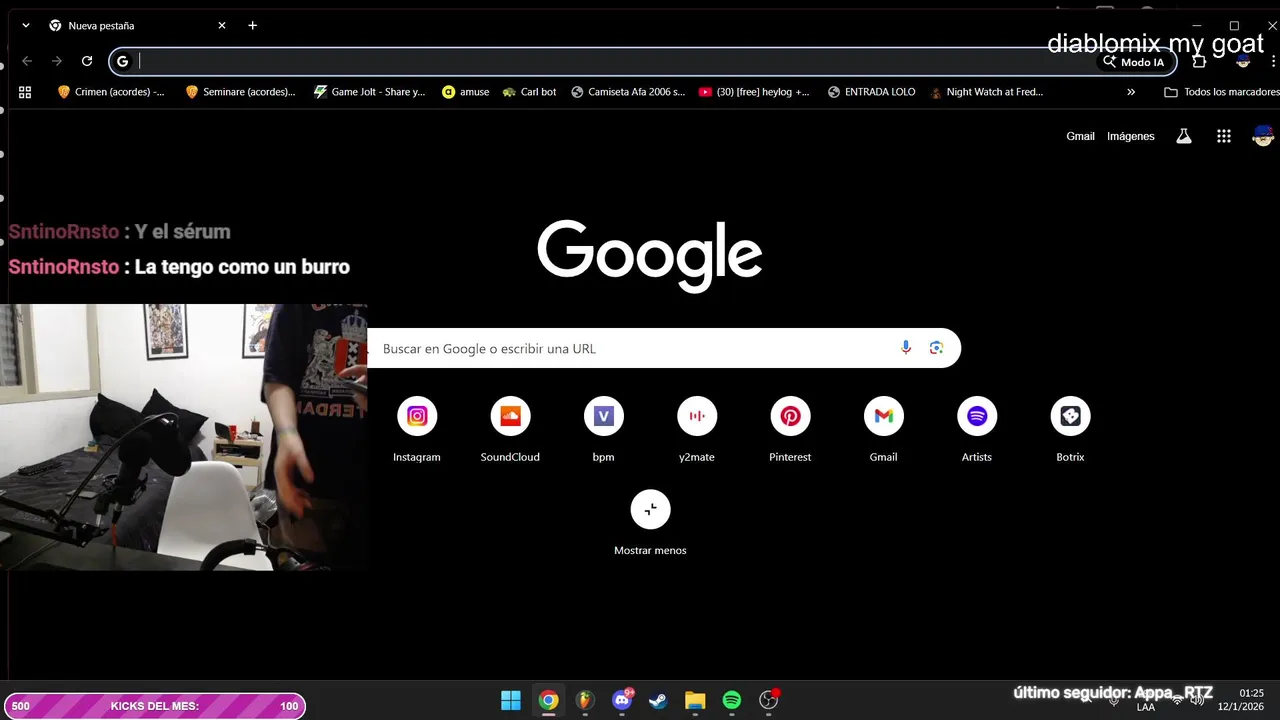Open the Windows Start menu
Image resolution: width=1280 pixels, height=720 pixels.
511,700
